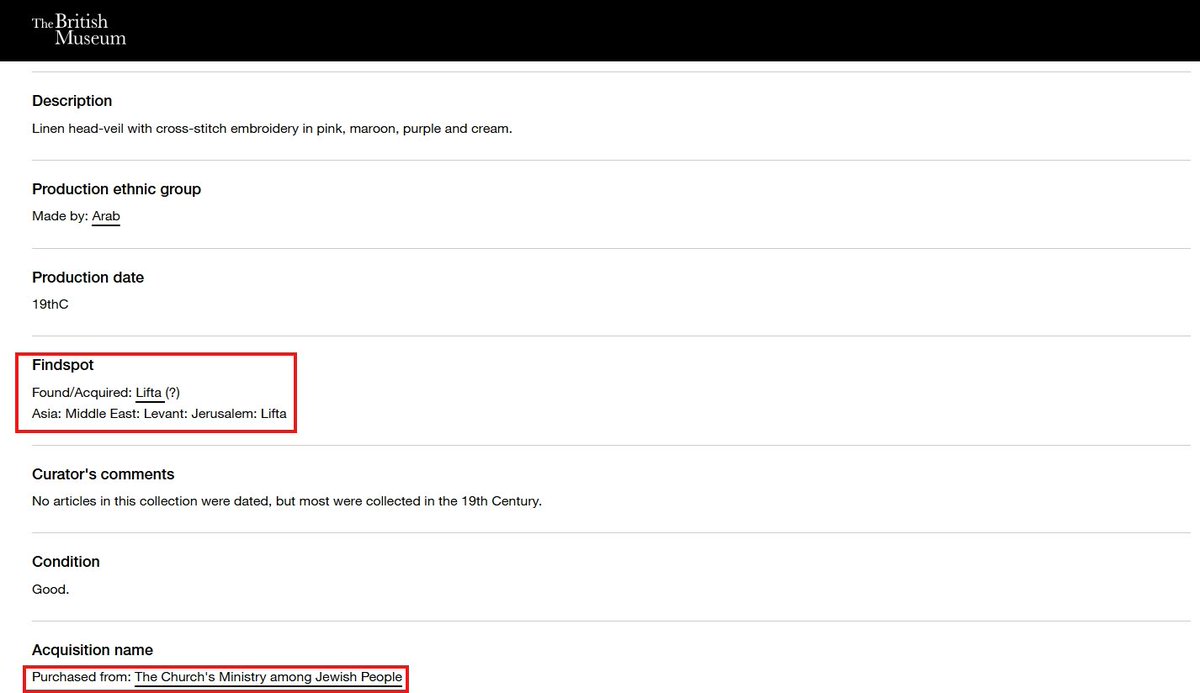Image resolution: width=1200 pixels, height=693 pixels.
Task: Select the Curator's comments heading
Action: [103, 474]
